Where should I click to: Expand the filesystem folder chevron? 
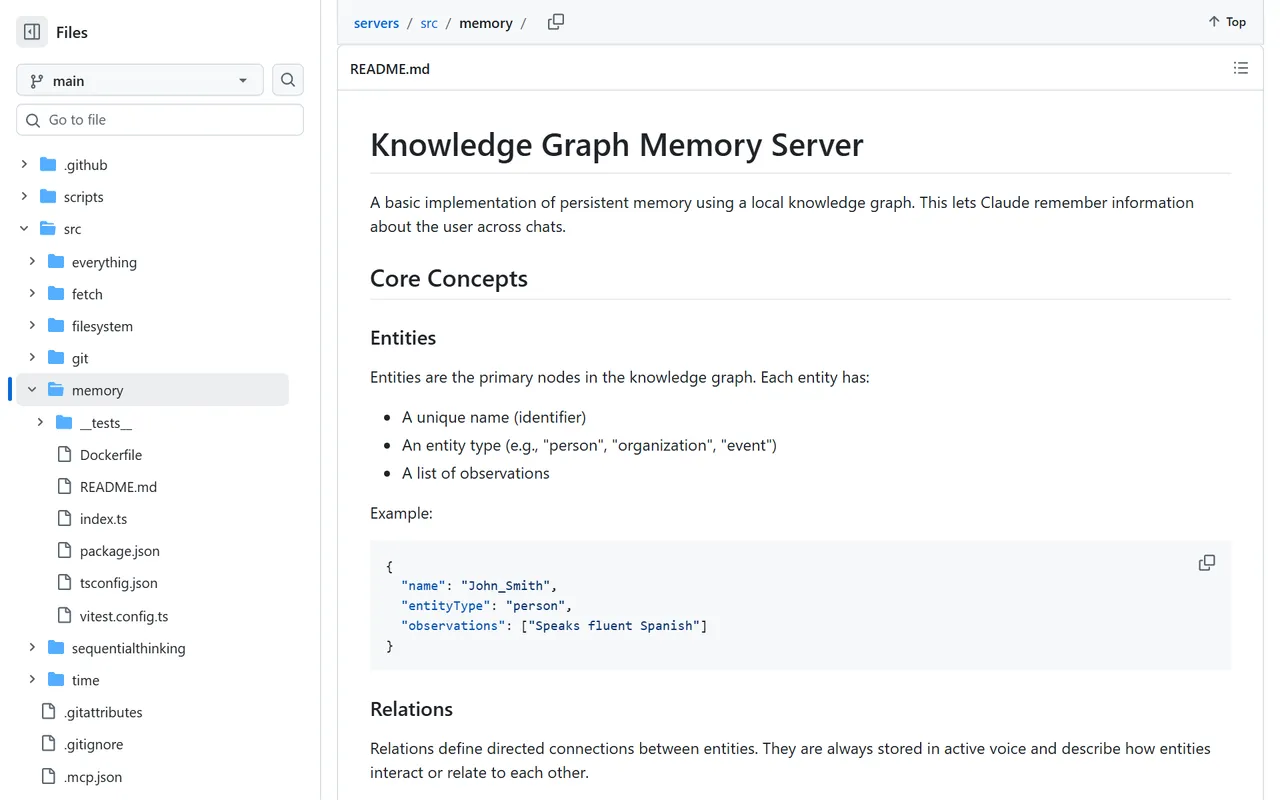[x=32, y=325]
